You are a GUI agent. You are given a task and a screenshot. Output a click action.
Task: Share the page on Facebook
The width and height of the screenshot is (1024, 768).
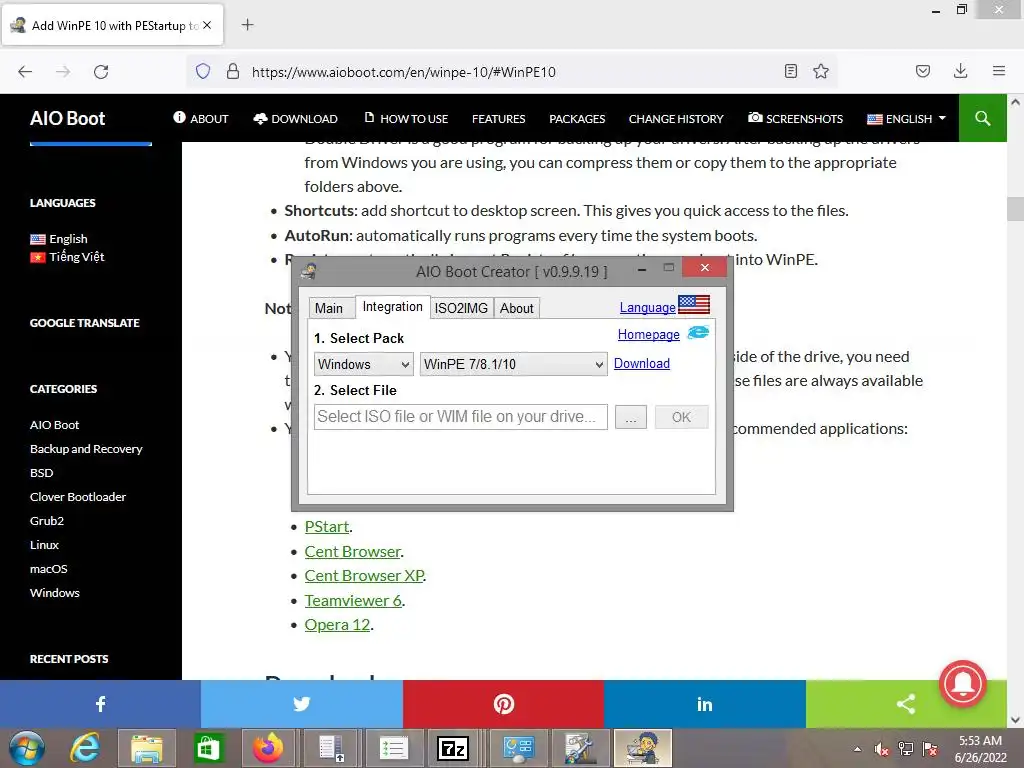pyautogui.click(x=101, y=703)
